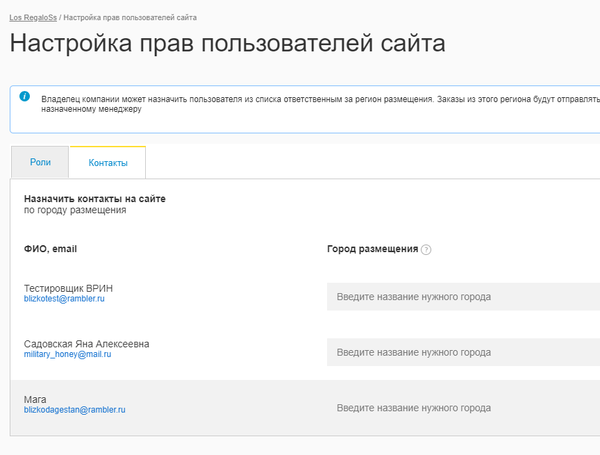The width and height of the screenshot is (600, 455).
Task: Select the Контакты tab
Action: (x=107, y=162)
